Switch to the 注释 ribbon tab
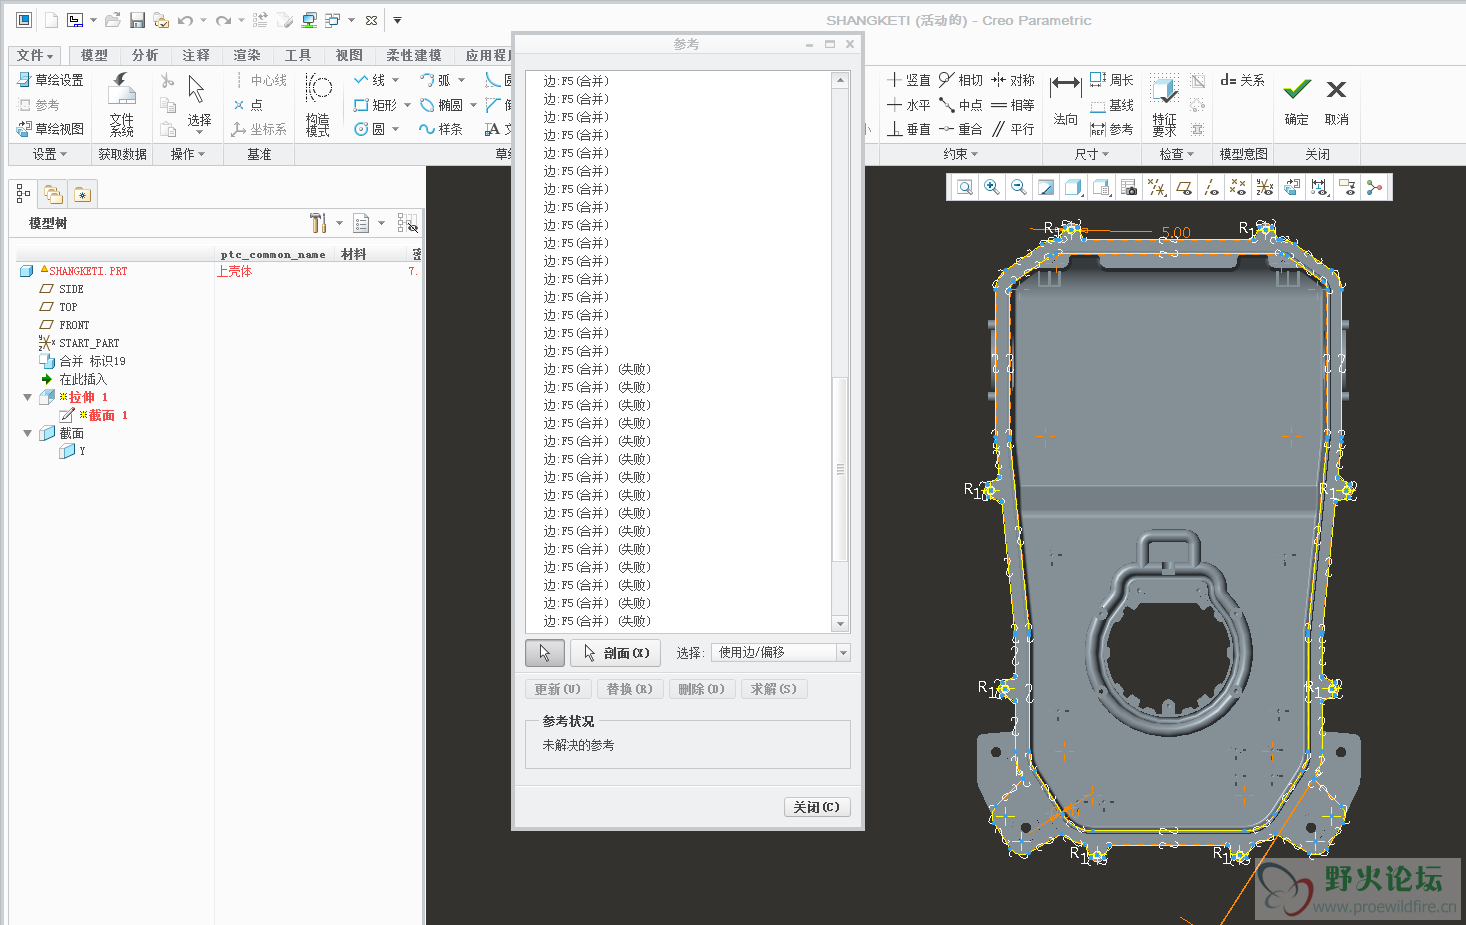Screen dimensions: 1466x925 coord(196,56)
